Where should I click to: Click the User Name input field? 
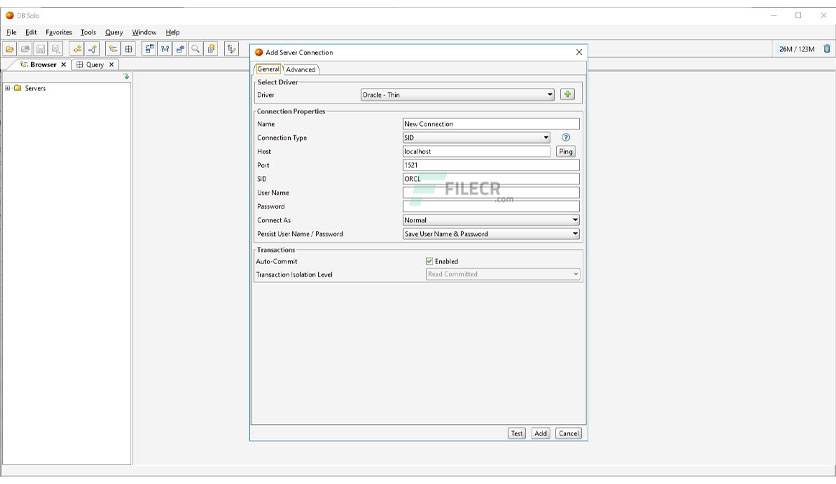coord(491,192)
